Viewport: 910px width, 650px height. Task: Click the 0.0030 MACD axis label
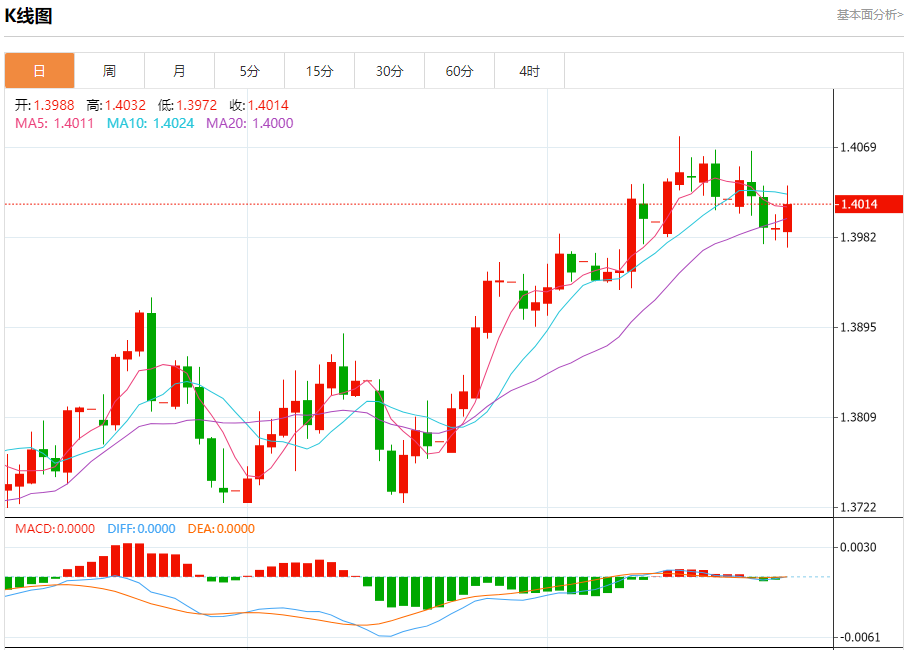point(858,547)
